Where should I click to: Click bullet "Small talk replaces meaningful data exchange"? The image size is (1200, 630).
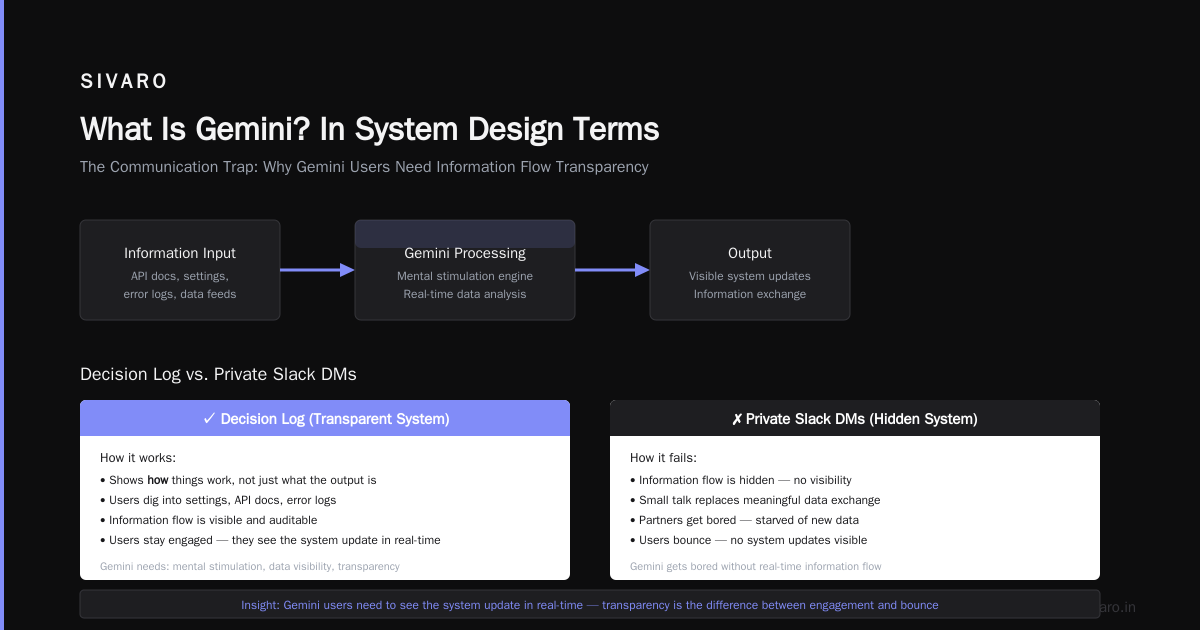pyautogui.click(x=755, y=500)
